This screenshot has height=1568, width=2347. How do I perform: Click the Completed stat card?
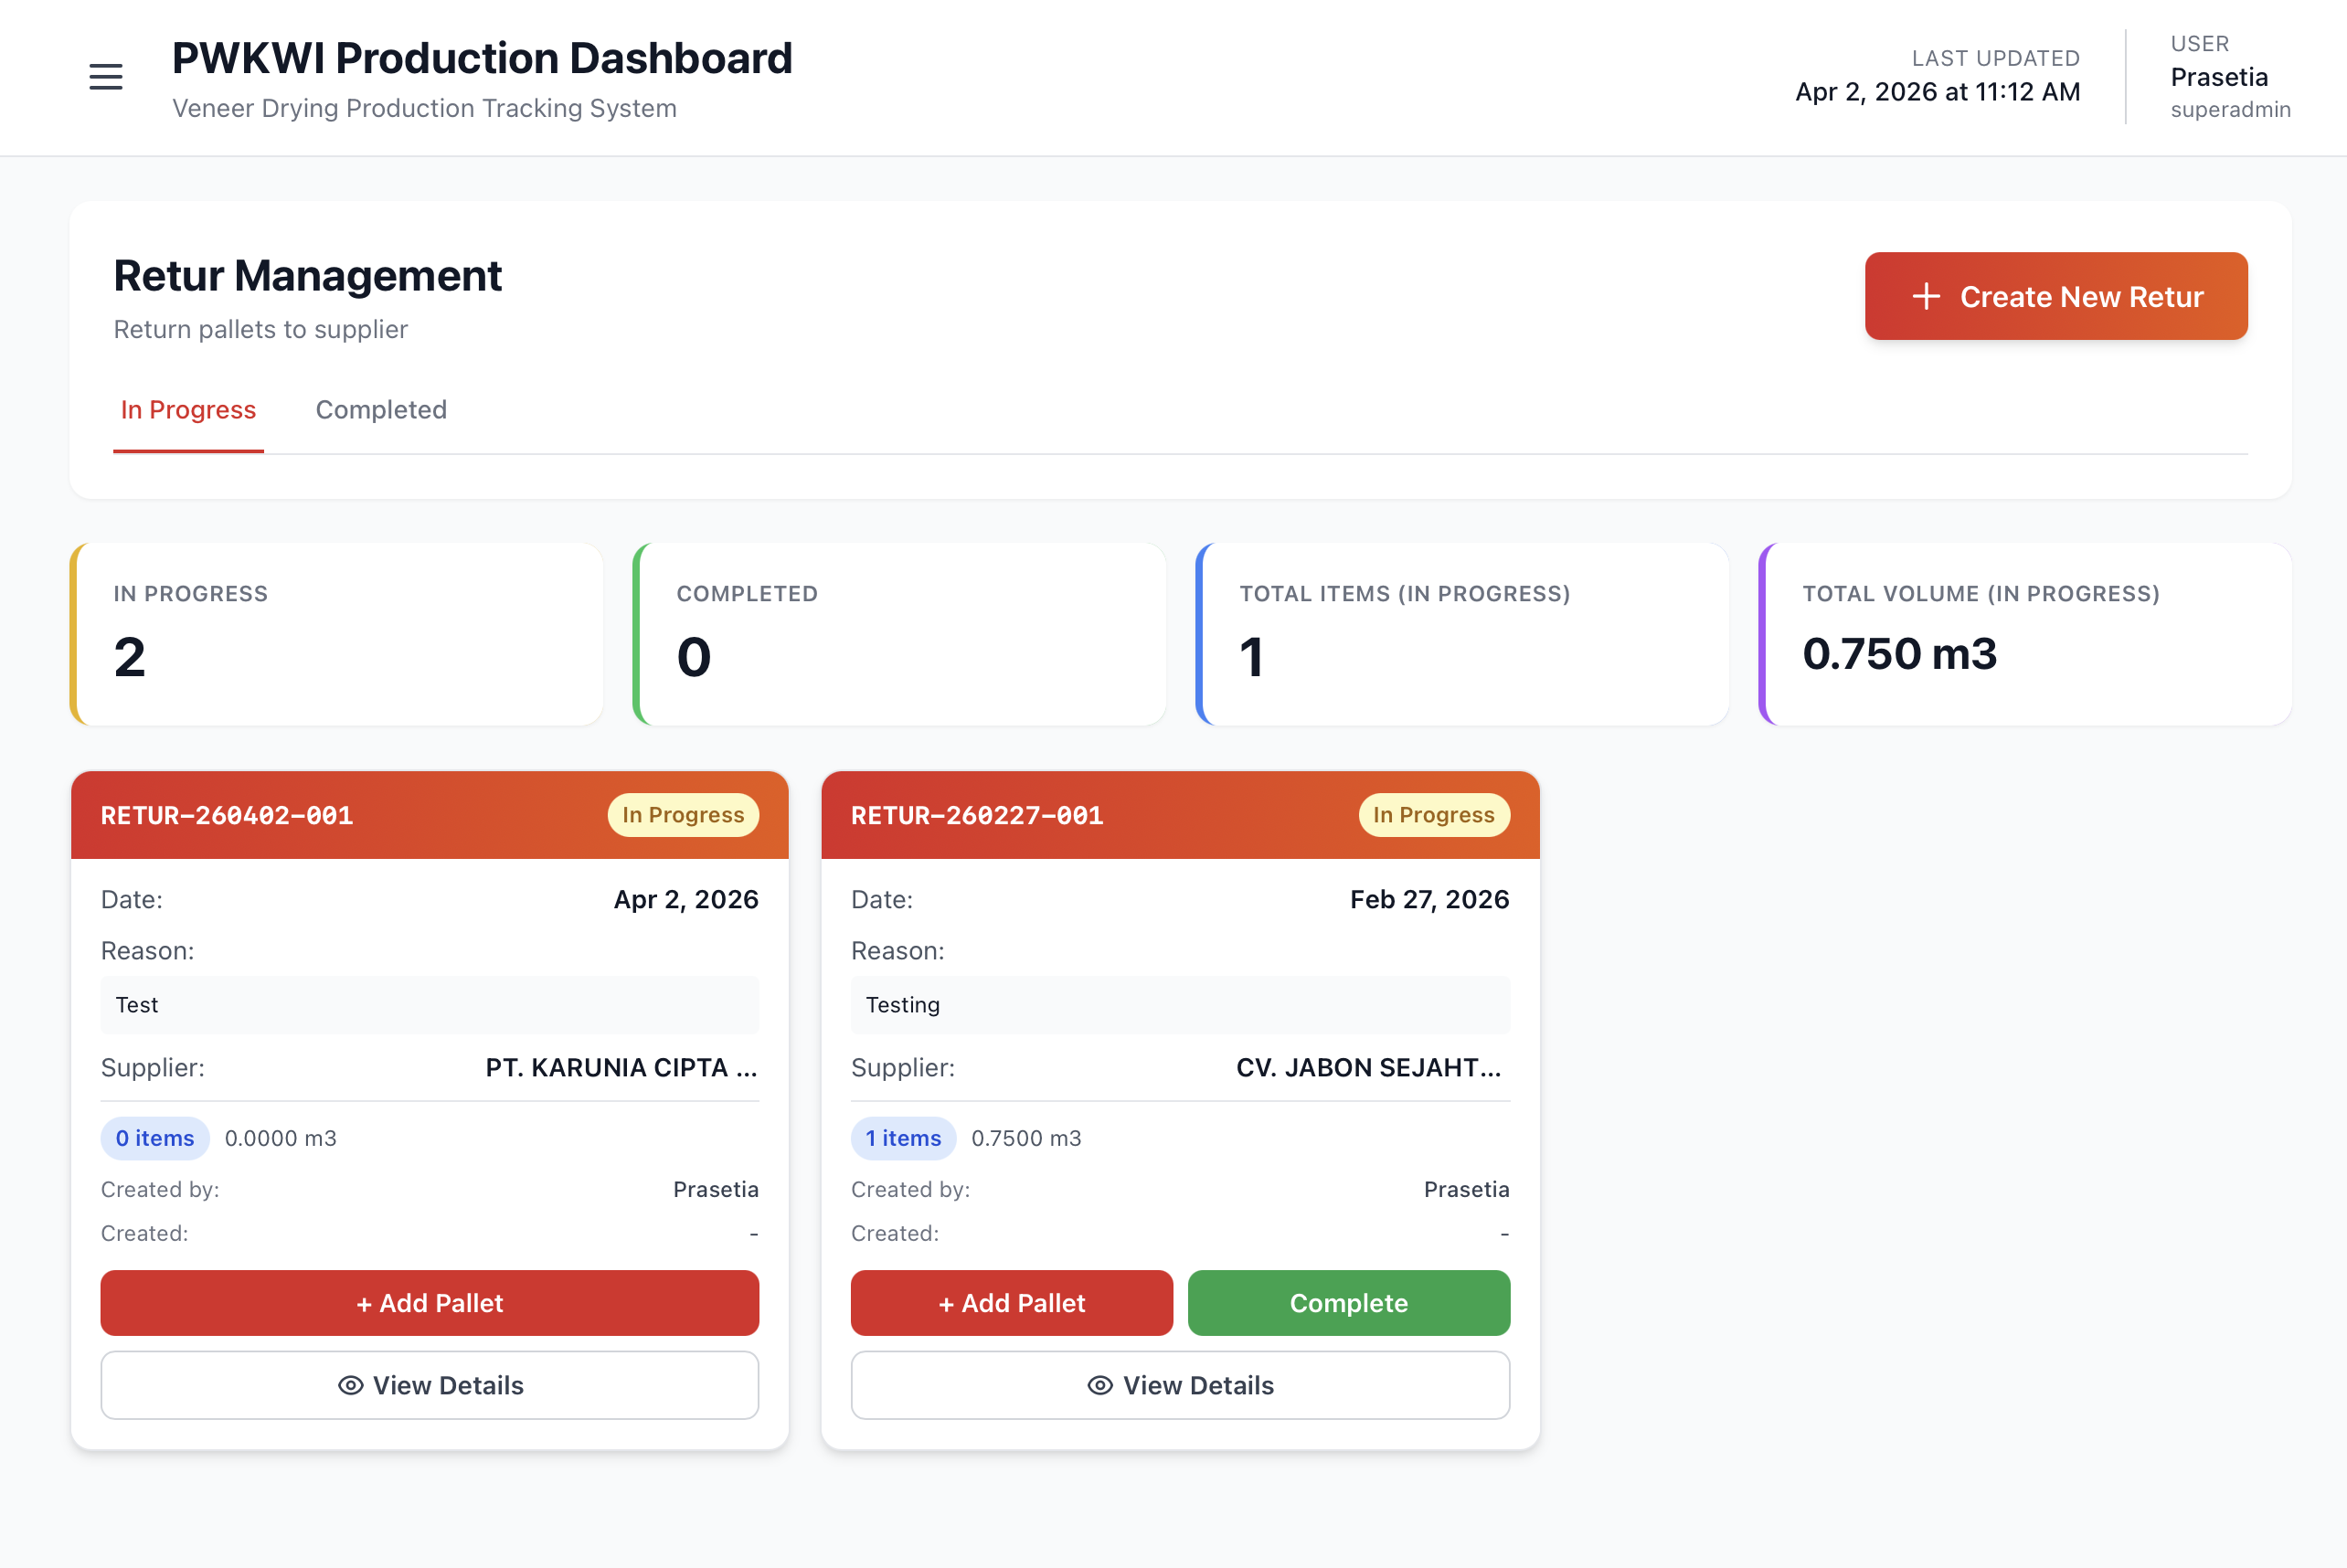click(x=900, y=634)
